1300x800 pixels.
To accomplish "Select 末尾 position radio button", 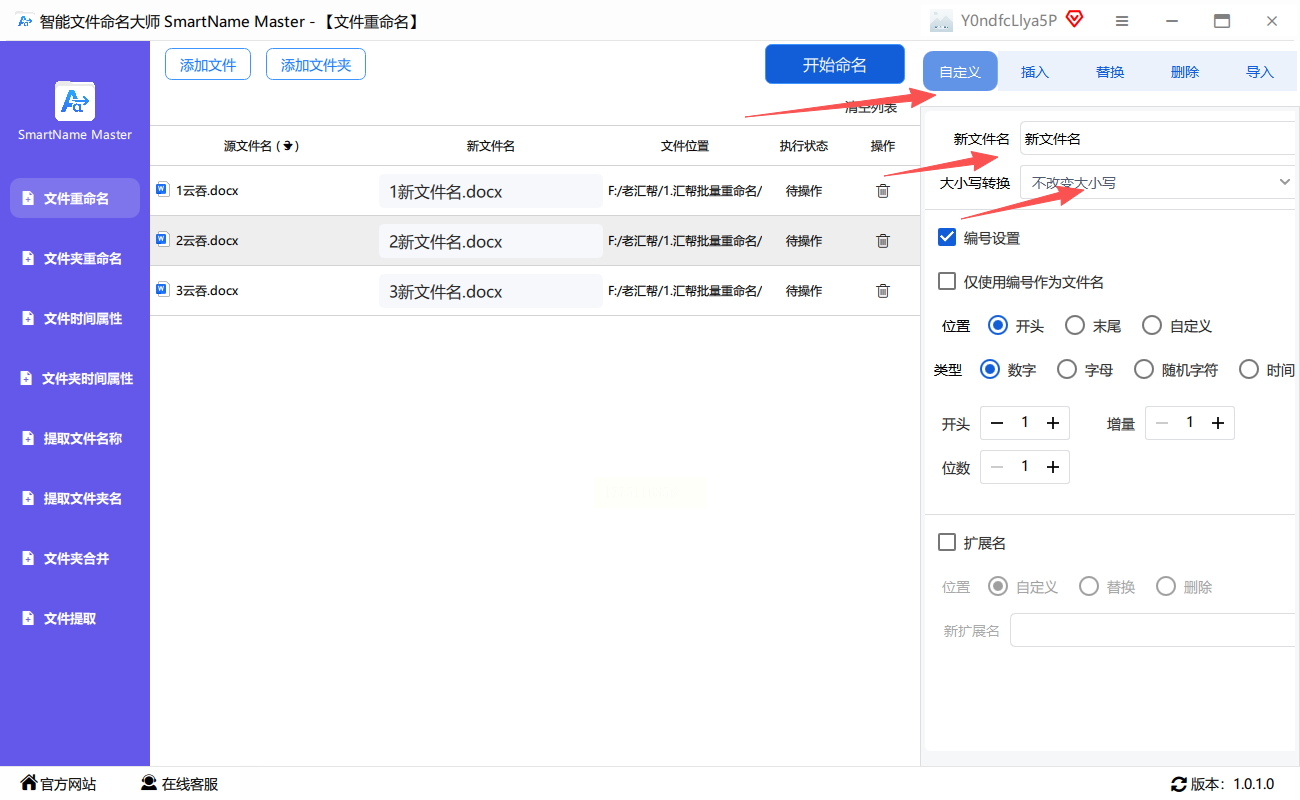I will pos(1075,326).
